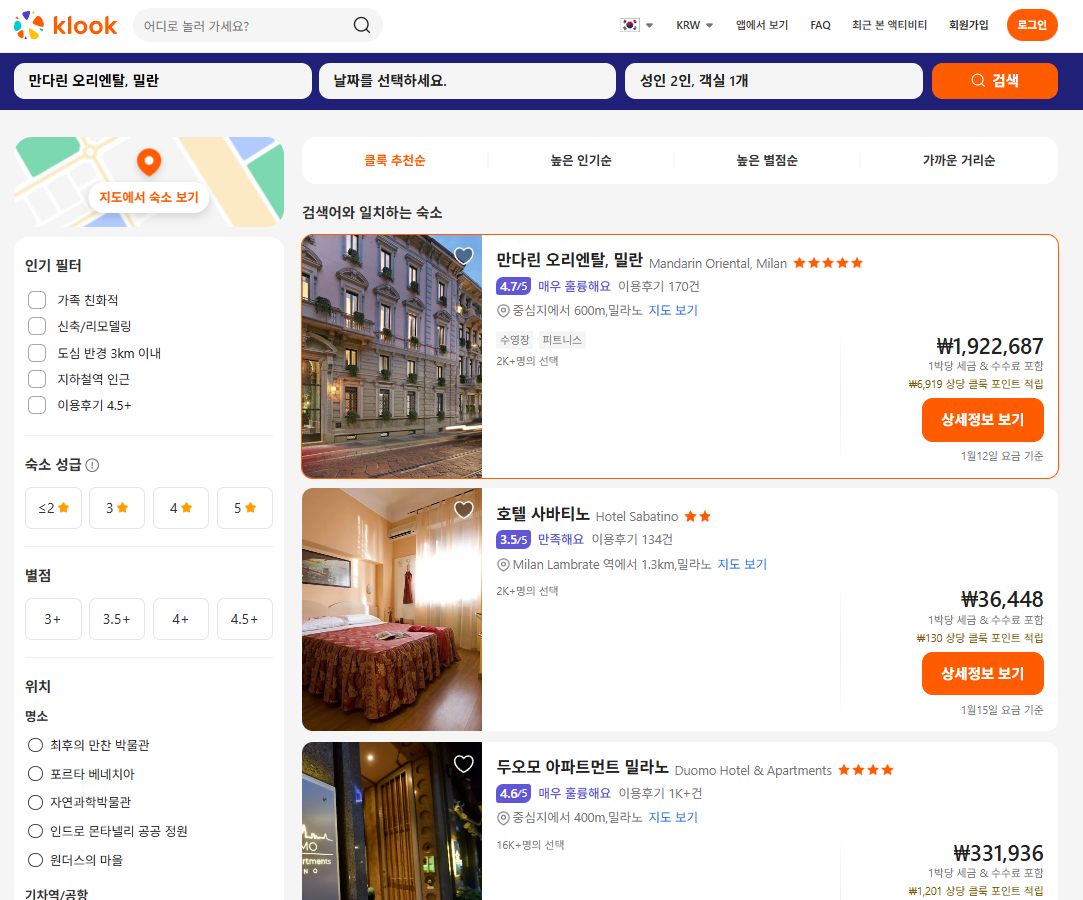Select the ≤2 star class filter

point(53,508)
